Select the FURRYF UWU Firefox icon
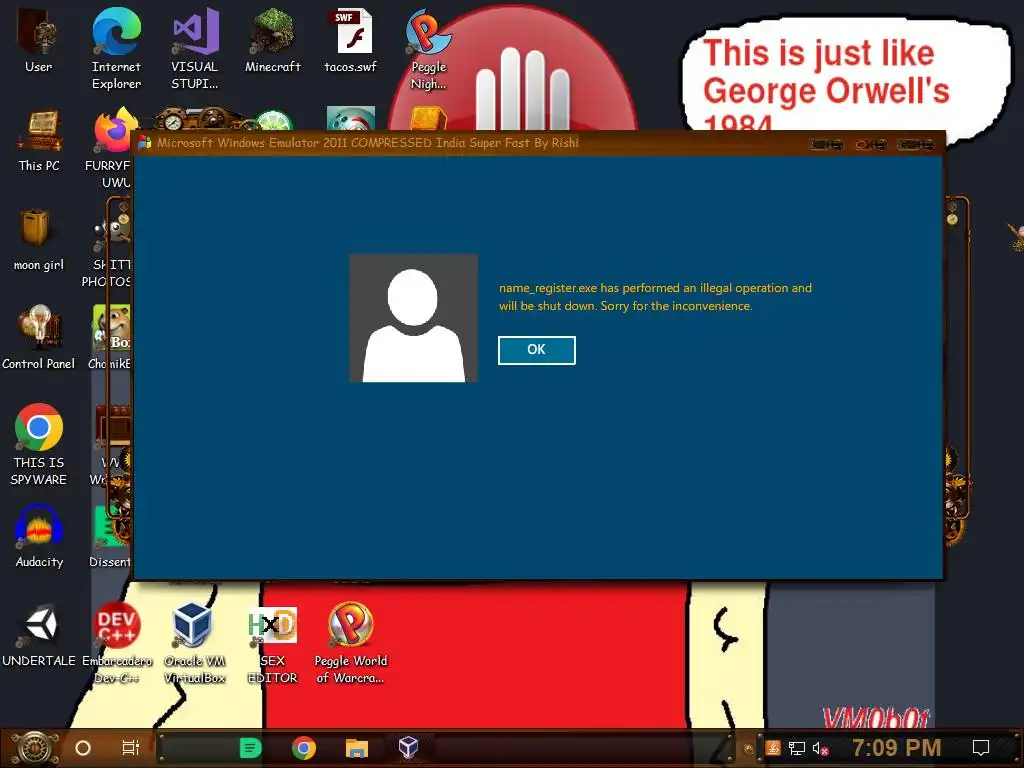The image size is (1024, 768). click(111, 147)
